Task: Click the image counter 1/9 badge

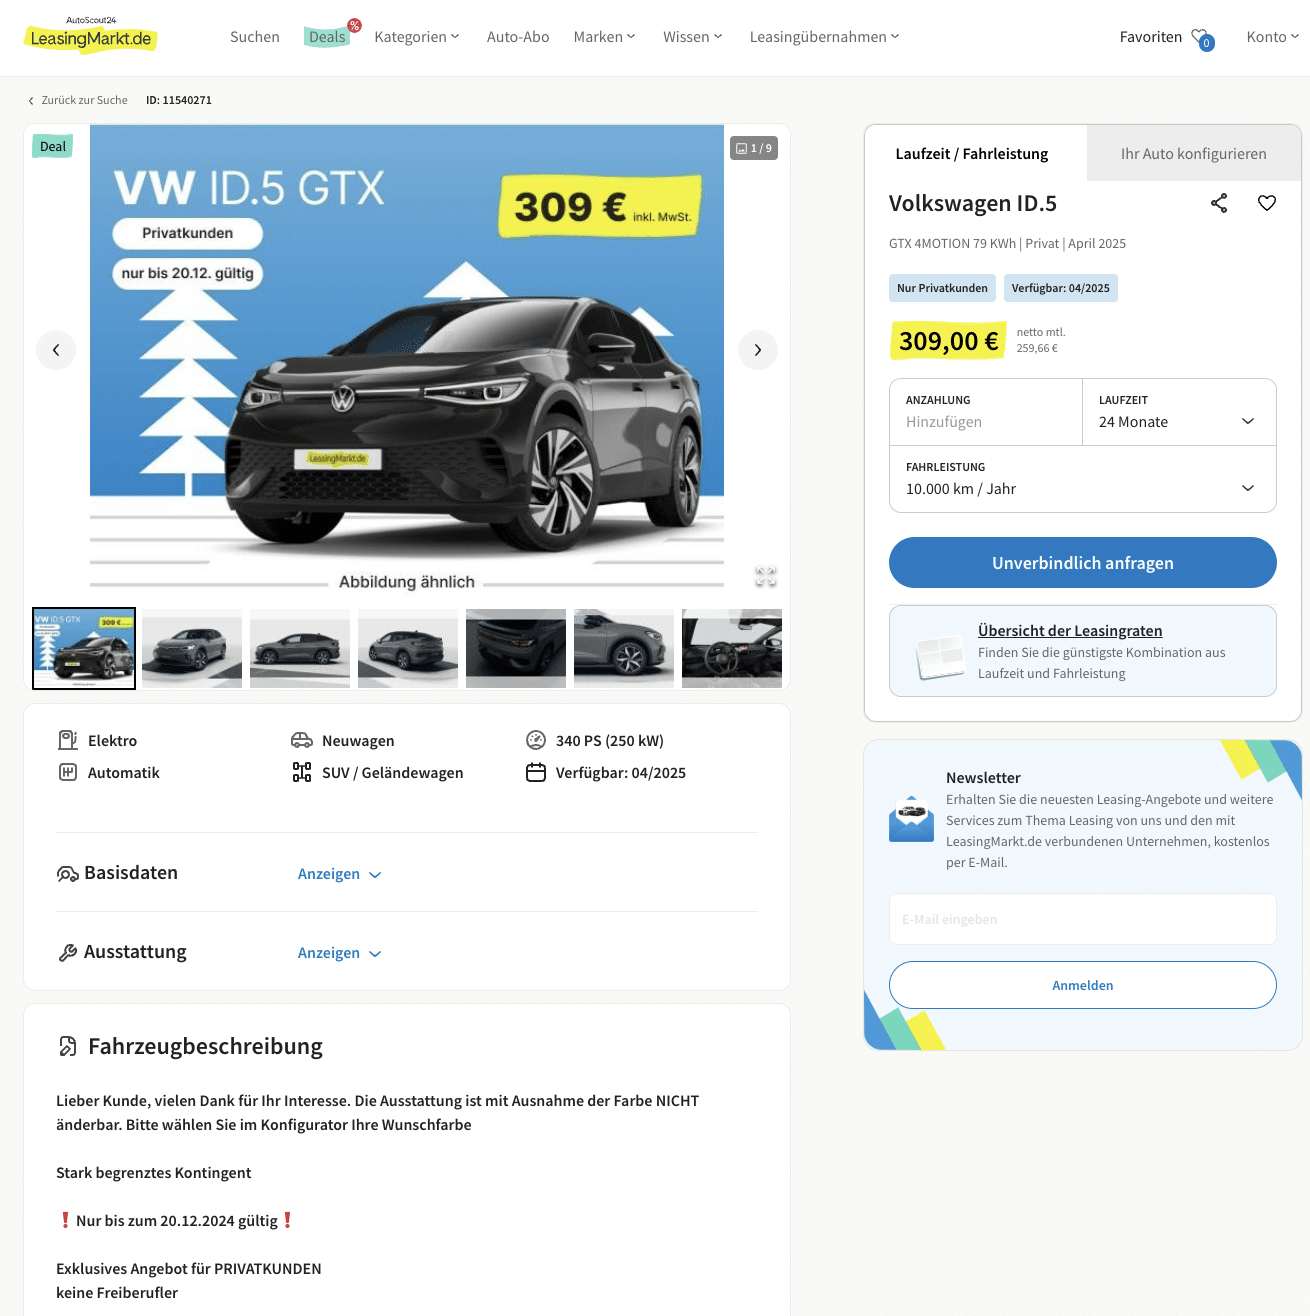Action: (754, 148)
